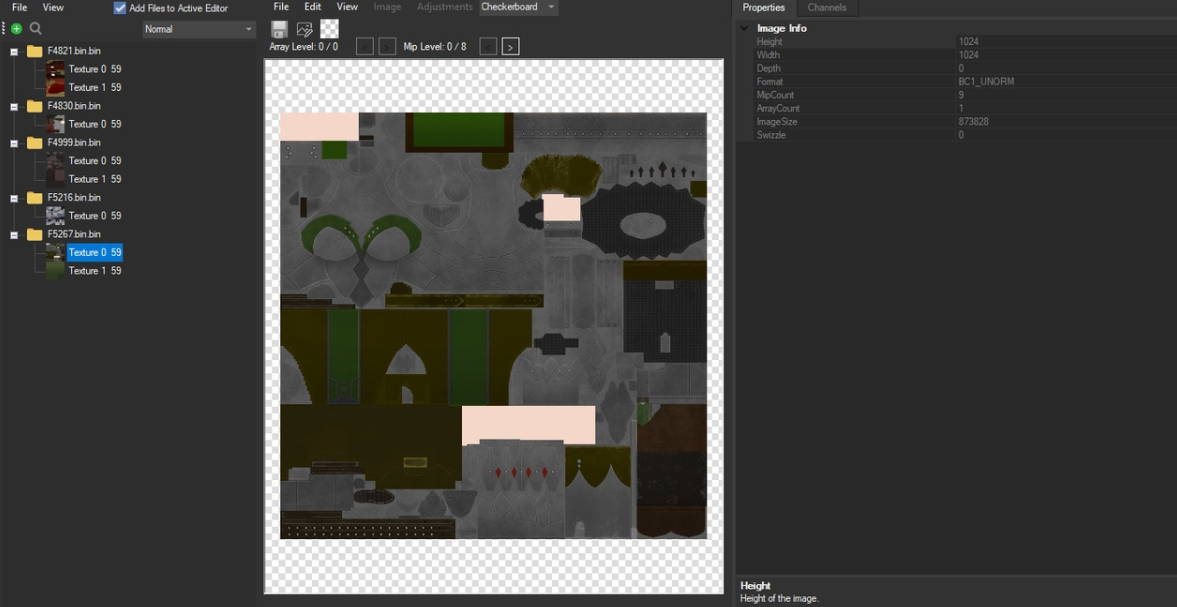1177x607 pixels.
Task: Click the F4821.bin.bin folder icon
Action: (x=35, y=51)
